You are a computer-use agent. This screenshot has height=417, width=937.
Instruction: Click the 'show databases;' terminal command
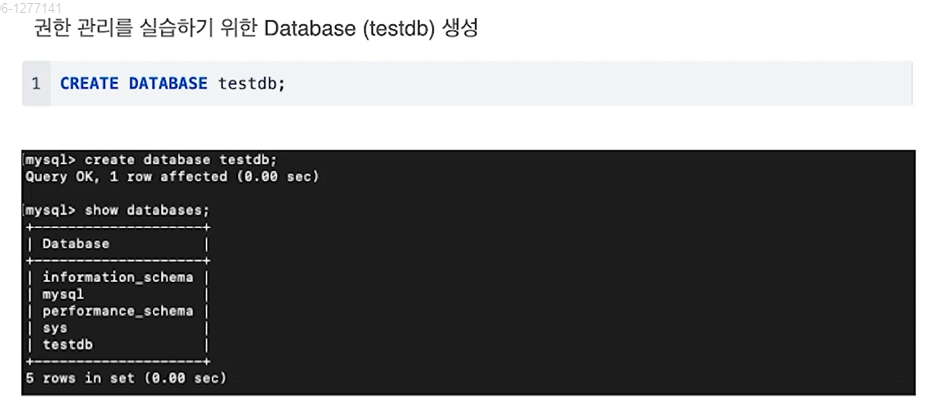(x=147, y=210)
